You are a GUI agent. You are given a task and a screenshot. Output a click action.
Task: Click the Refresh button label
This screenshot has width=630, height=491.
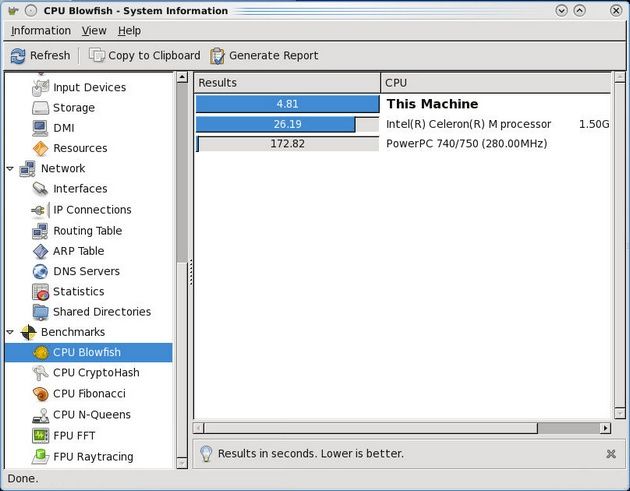[50, 55]
